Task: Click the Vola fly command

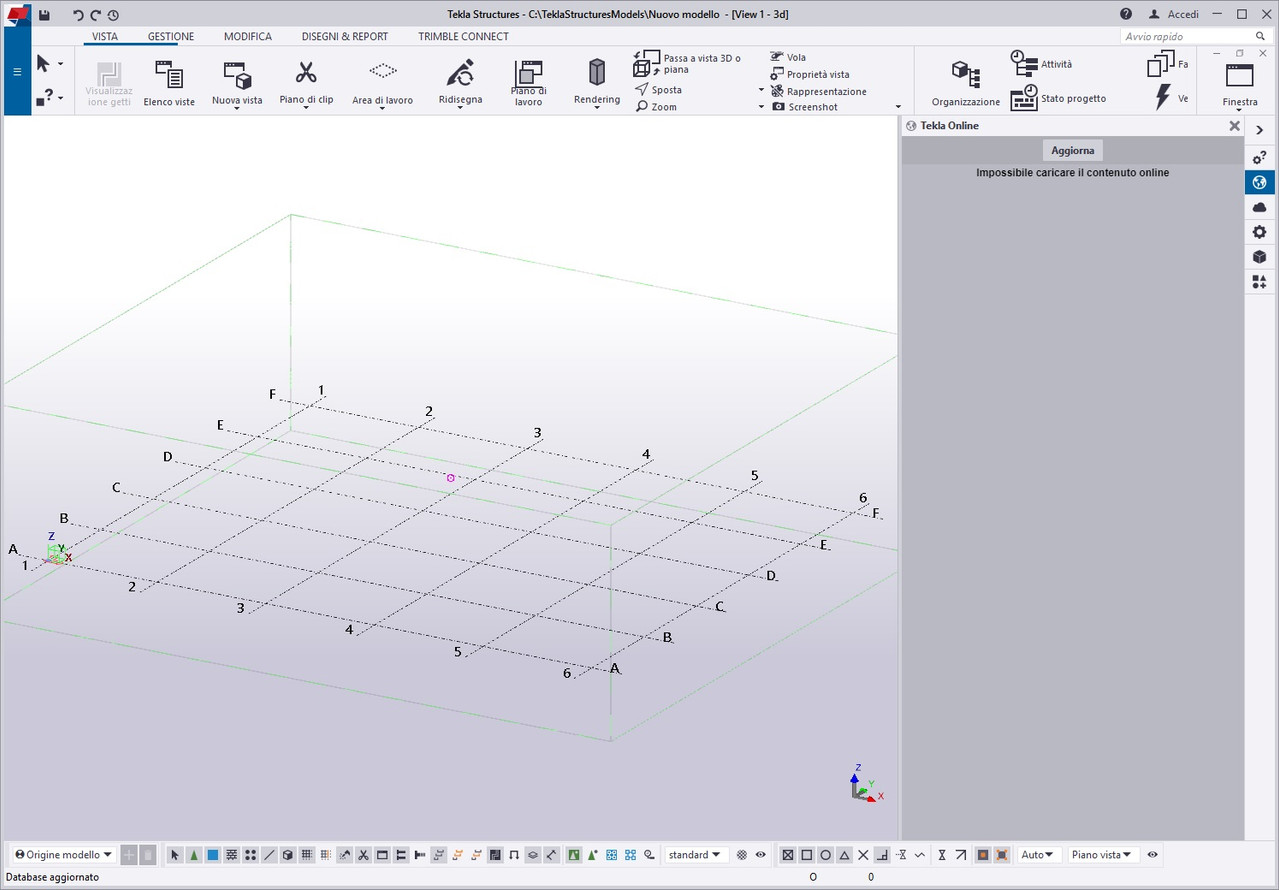Action: coord(788,58)
